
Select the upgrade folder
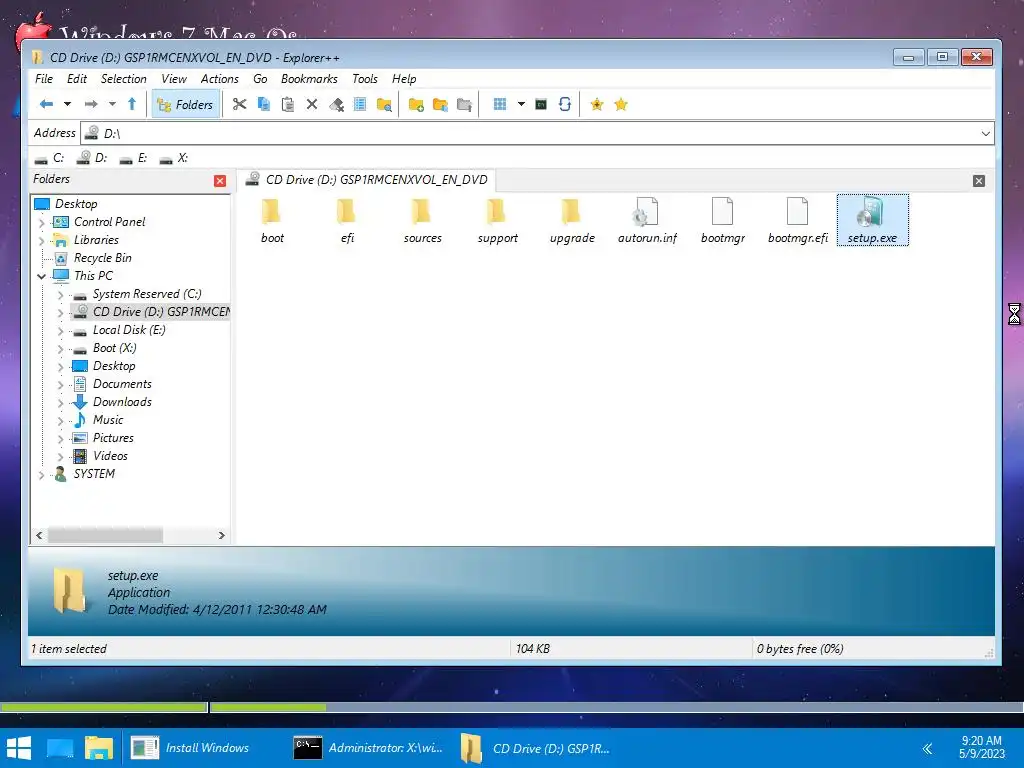pos(572,221)
